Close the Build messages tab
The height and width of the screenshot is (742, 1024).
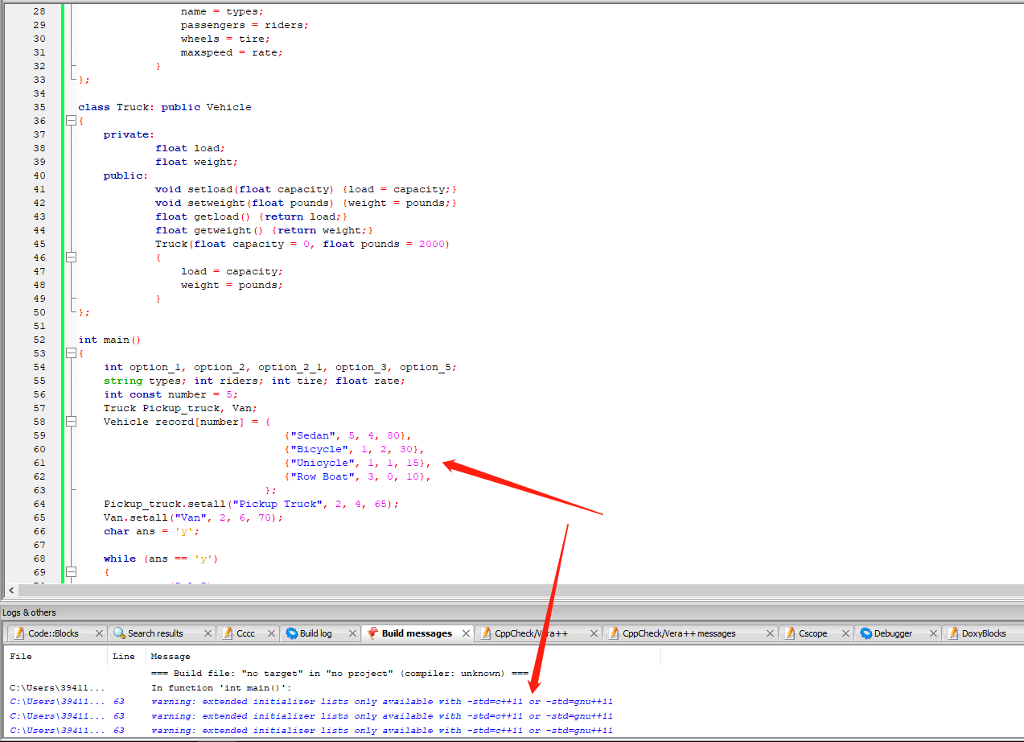466,633
